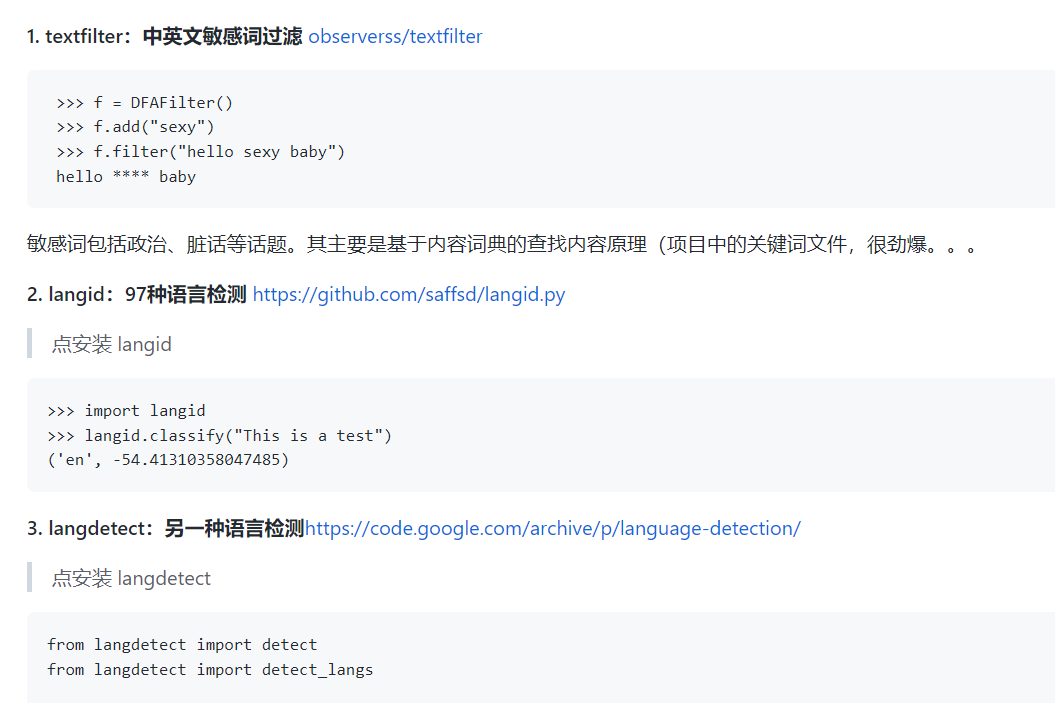This screenshot has width=1055, height=703.
Task: Click the "f = DFAFilter()" code line
Action: coord(145,102)
